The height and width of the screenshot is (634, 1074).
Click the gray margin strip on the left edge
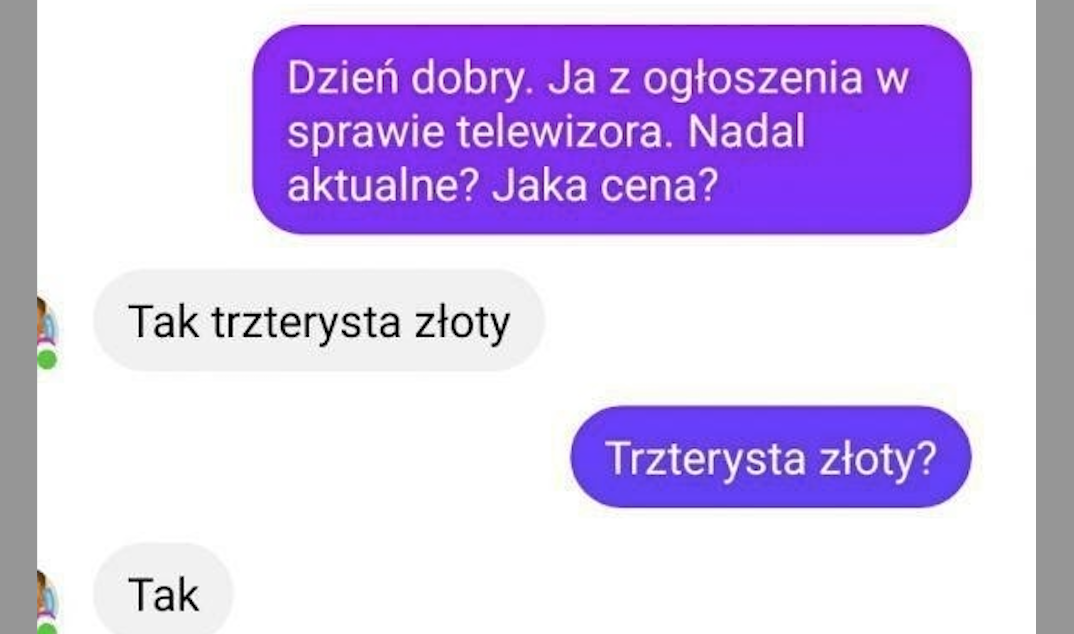(18, 317)
